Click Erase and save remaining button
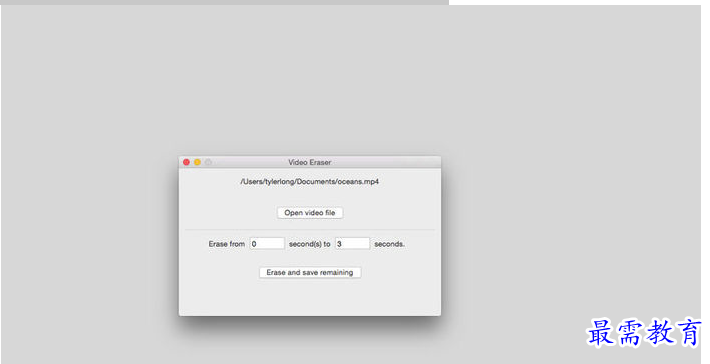This screenshot has height=364, width=710. pos(310,273)
